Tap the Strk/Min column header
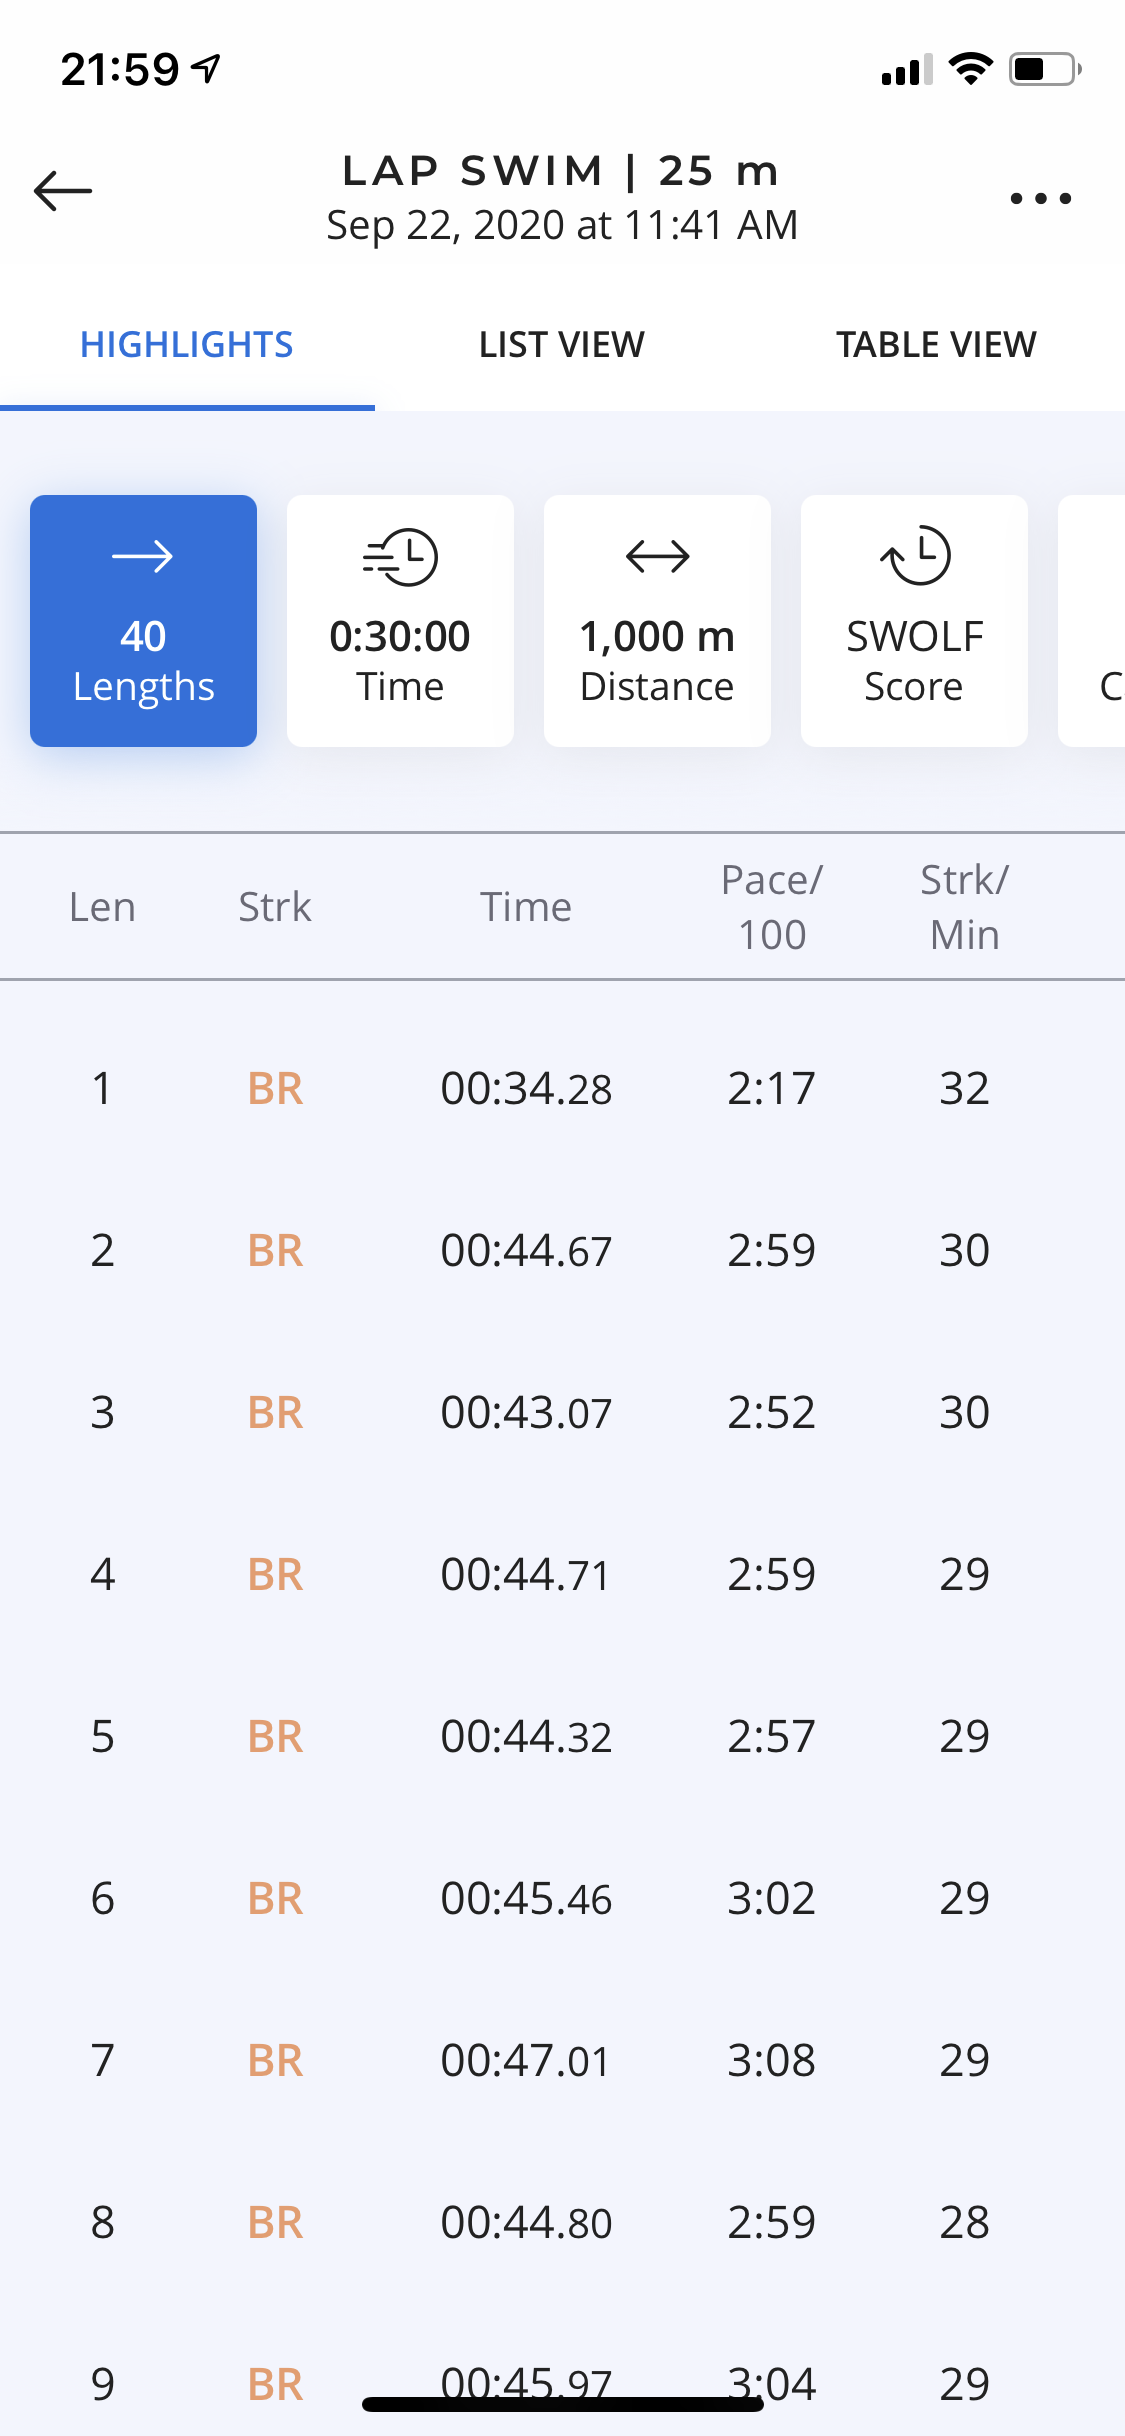The image size is (1125, 2436). (x=964, y=907)
